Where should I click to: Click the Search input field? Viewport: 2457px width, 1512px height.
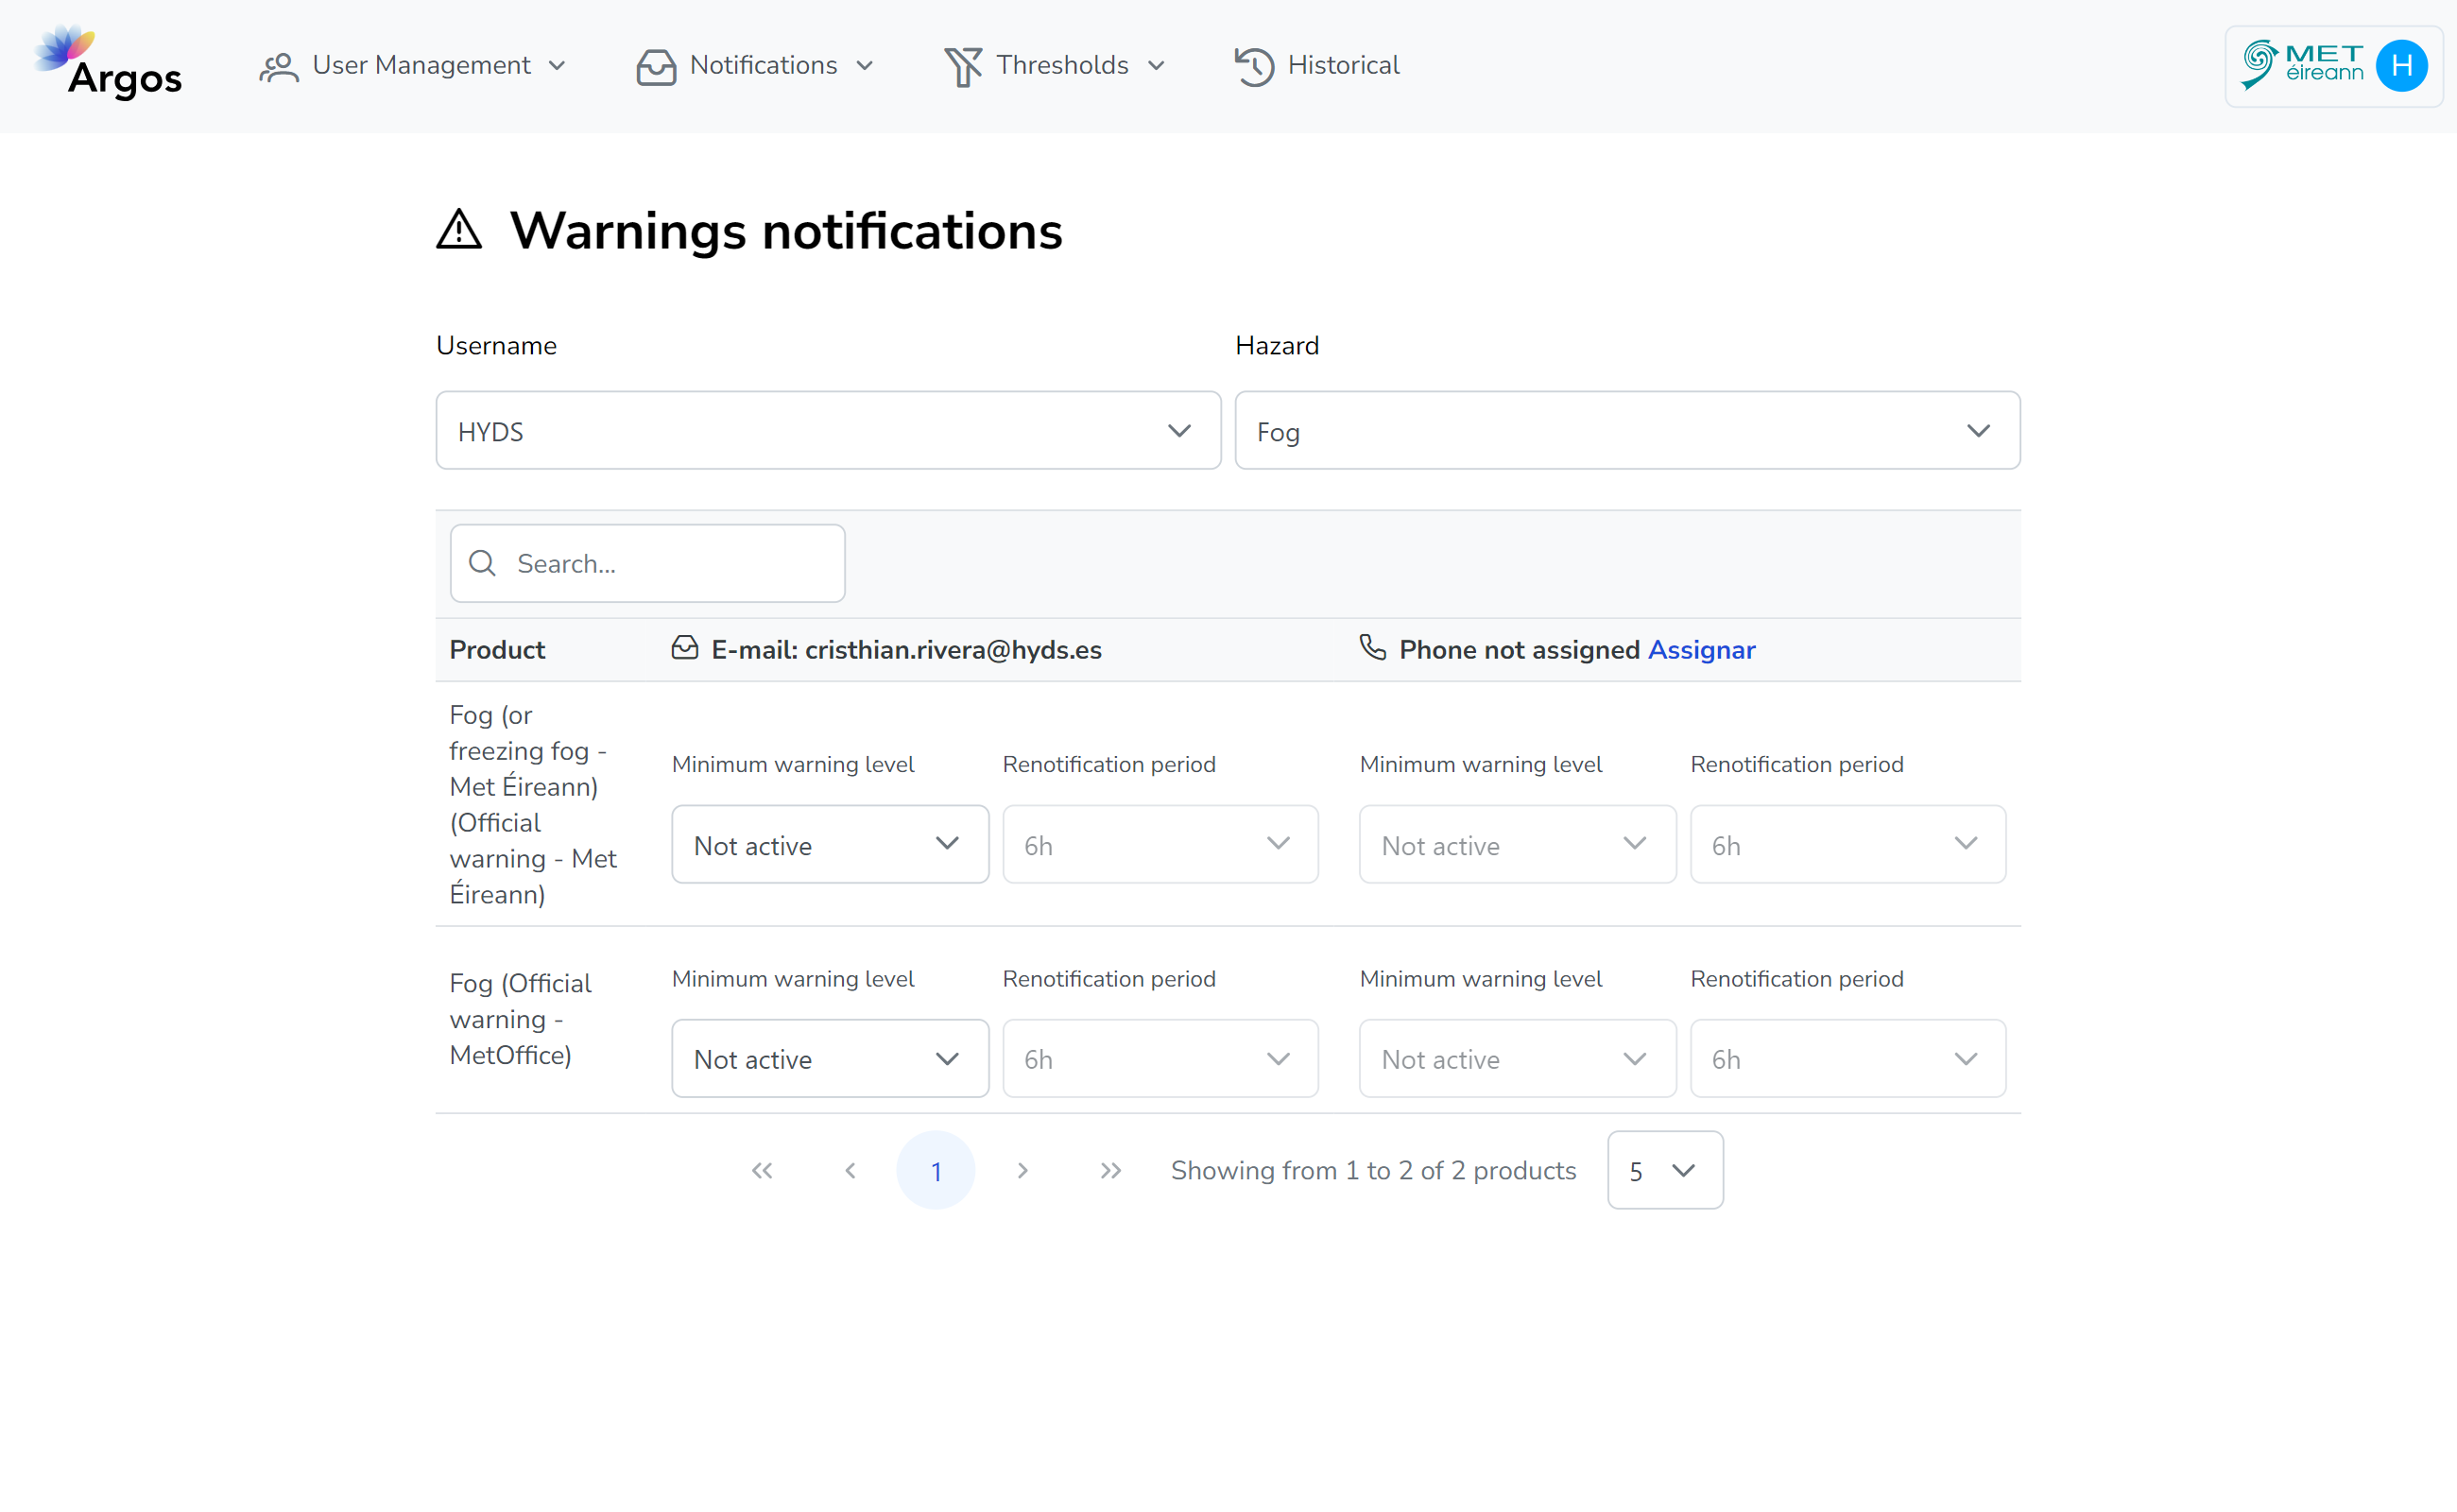point(647,561)
